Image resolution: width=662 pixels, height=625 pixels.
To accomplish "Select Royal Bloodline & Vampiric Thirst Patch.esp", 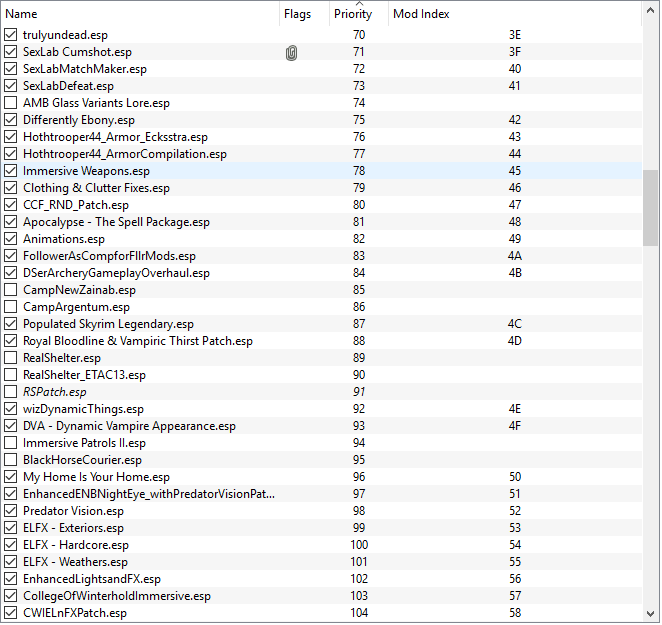I will tap(138, 341).
